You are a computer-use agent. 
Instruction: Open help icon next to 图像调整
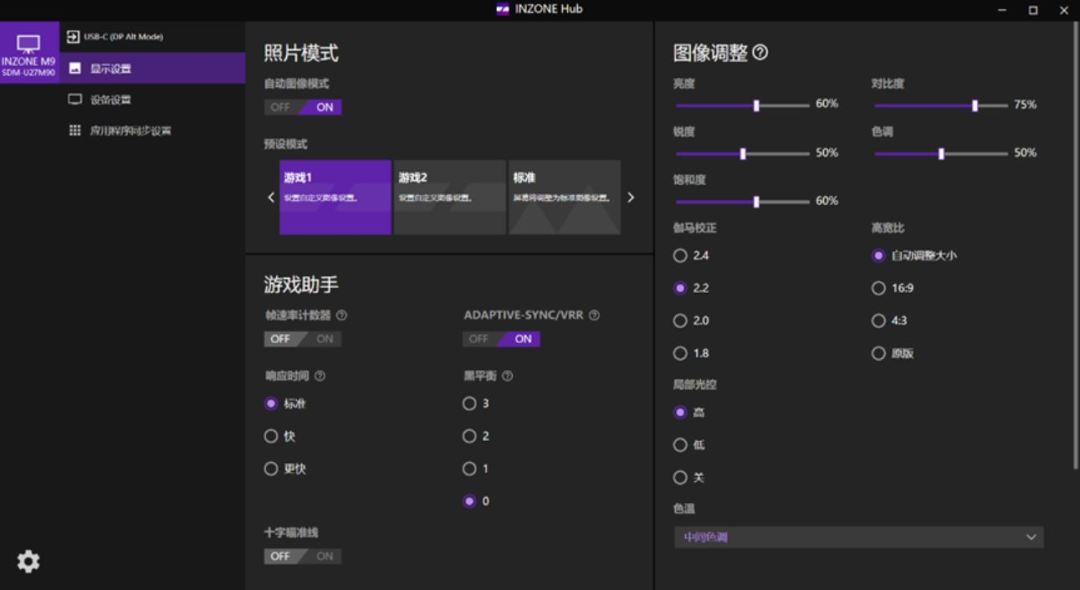pos(760,52)
